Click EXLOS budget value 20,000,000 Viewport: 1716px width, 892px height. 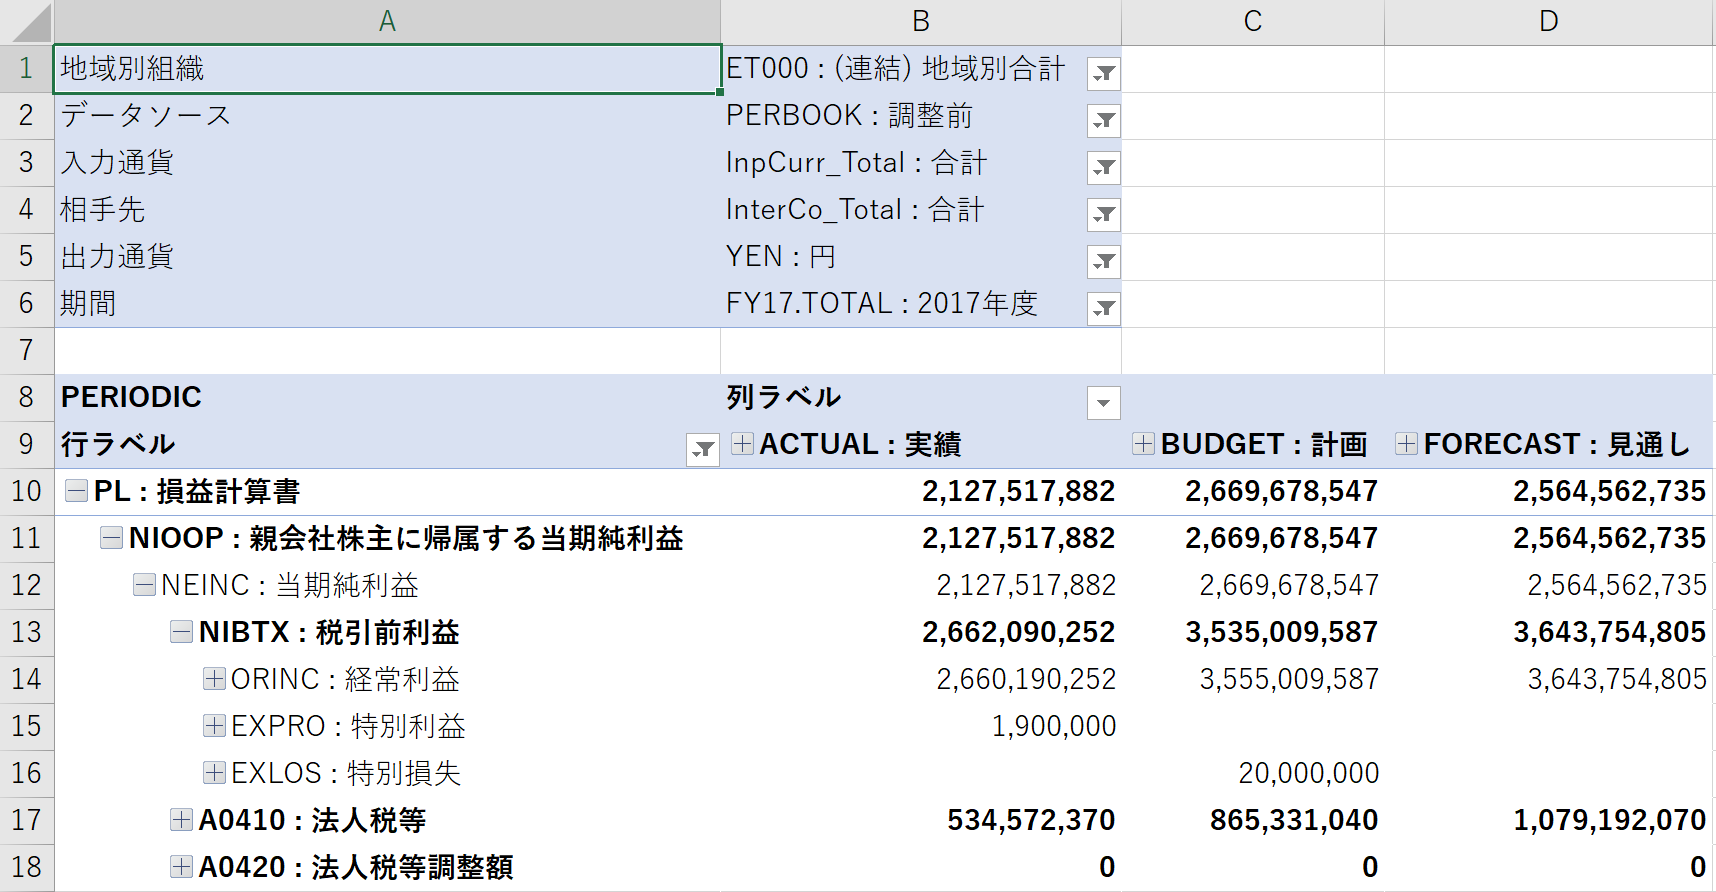(1309, 773)
